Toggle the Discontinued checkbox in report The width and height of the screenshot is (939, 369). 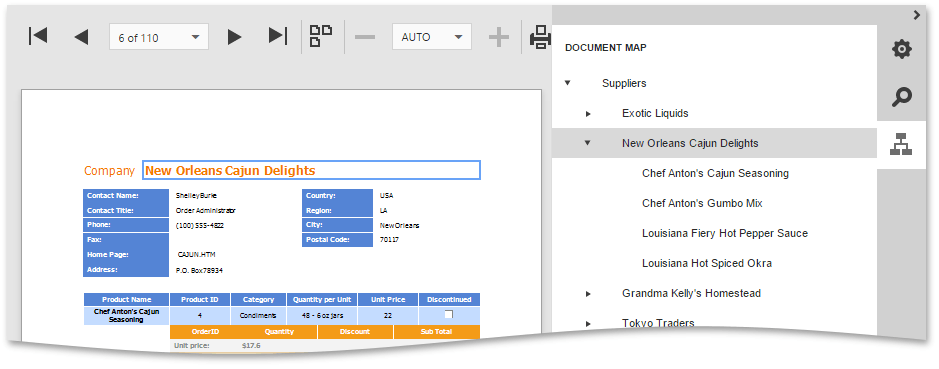[449, 314]
